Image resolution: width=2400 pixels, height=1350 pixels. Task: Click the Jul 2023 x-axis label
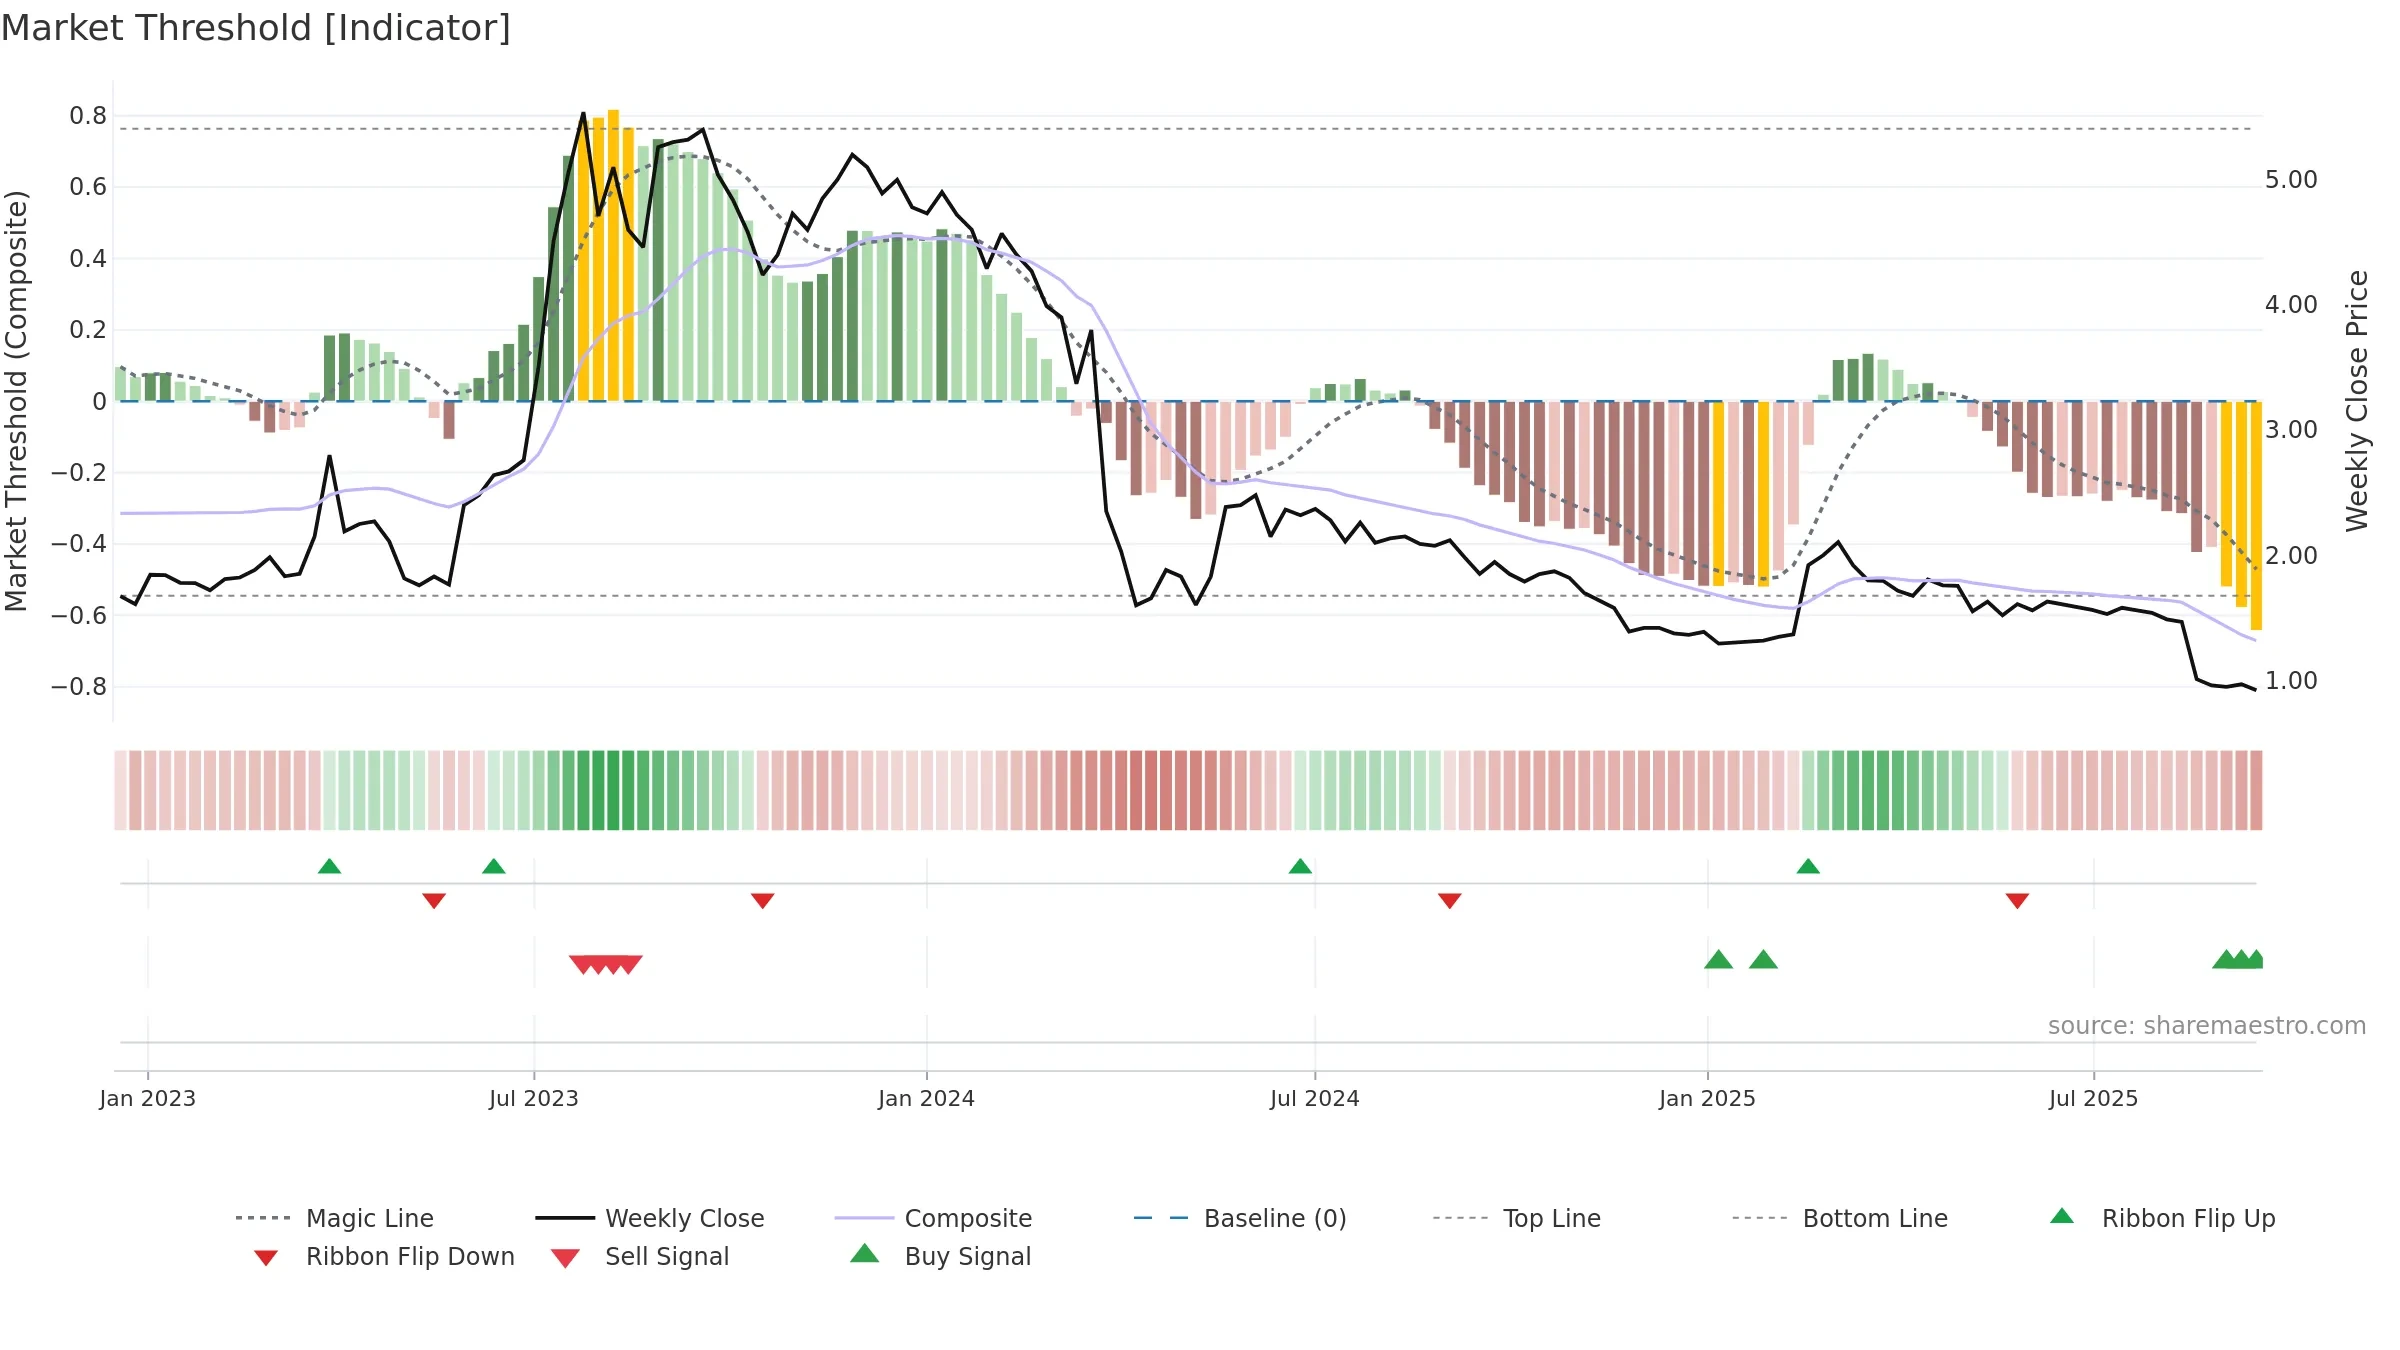[534, 1098]
